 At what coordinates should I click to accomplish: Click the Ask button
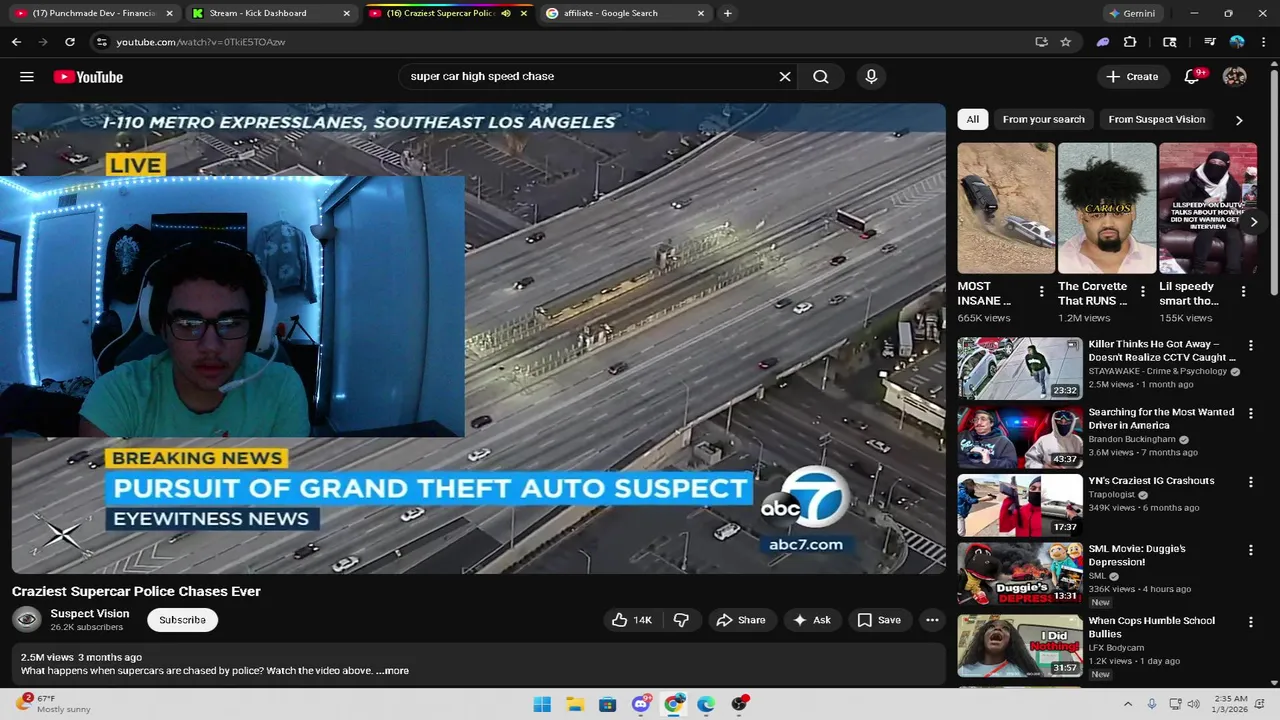click(x=812, y=620)
